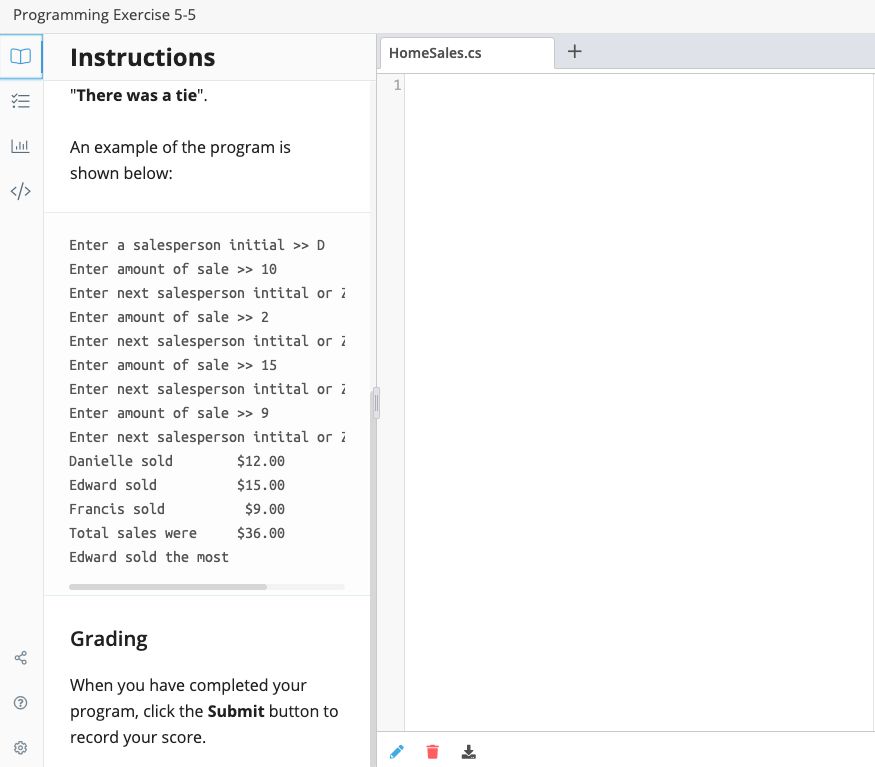This screenshot has width=875, height=767.
Task: Click 'Enter amount of sale >> 2' line
Action: pos(169,317)
